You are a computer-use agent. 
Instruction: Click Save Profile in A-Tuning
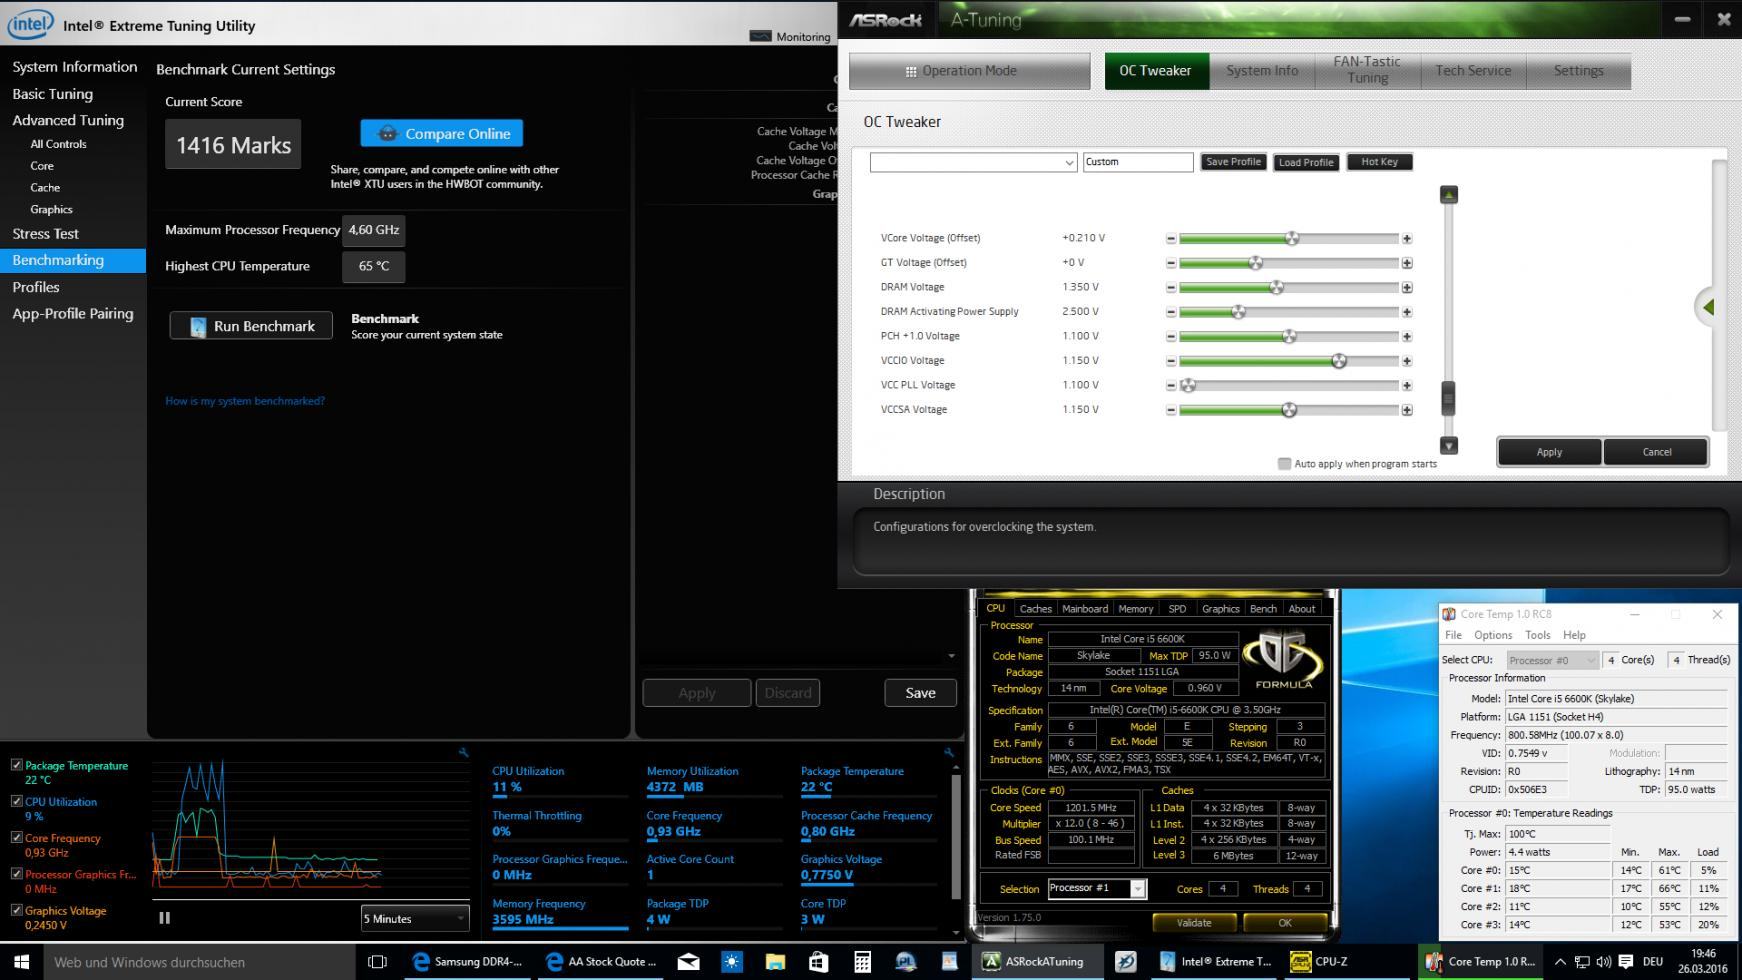tap(1233, 162)
